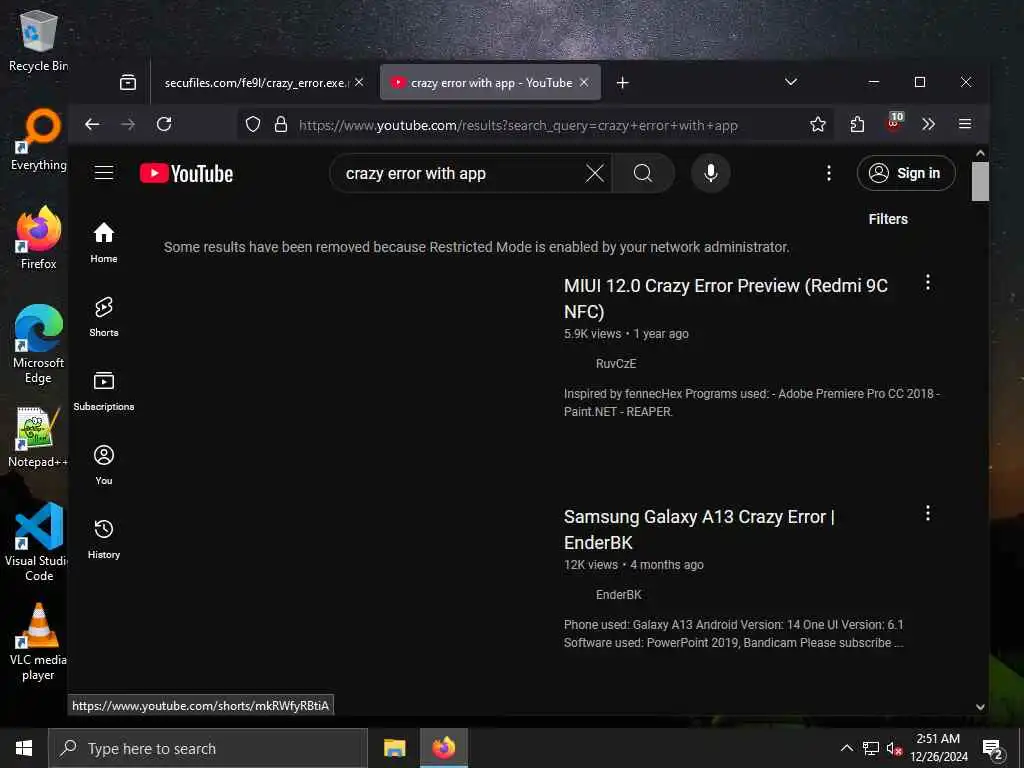Close the YouTube tab

(584, 82)
